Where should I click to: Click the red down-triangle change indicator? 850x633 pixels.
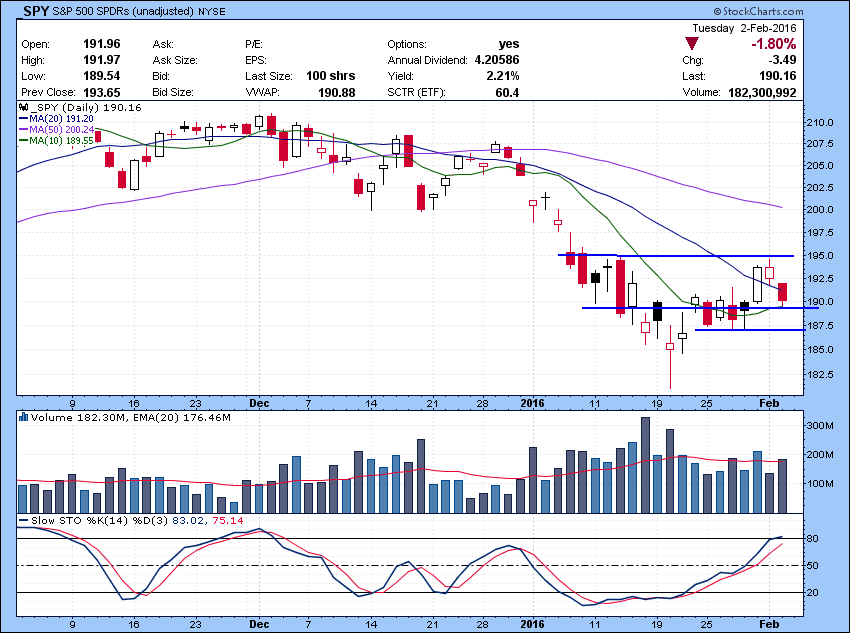click(x=692, y=43)
